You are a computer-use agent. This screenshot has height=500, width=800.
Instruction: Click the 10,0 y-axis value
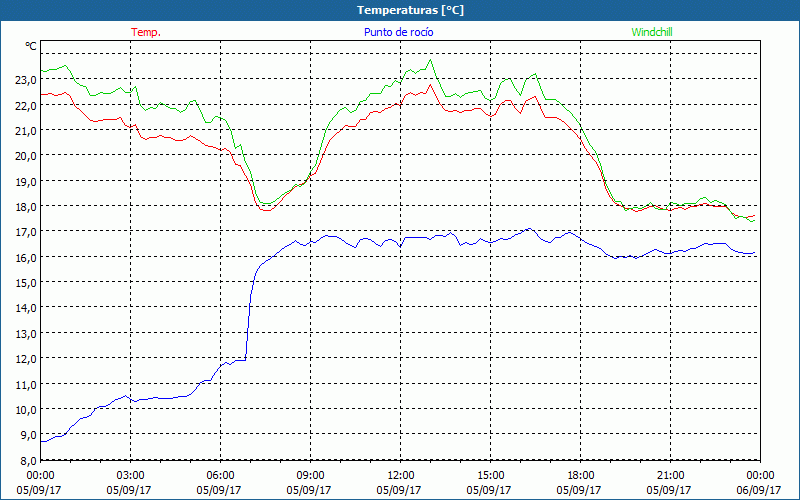(x=27, y=410)
